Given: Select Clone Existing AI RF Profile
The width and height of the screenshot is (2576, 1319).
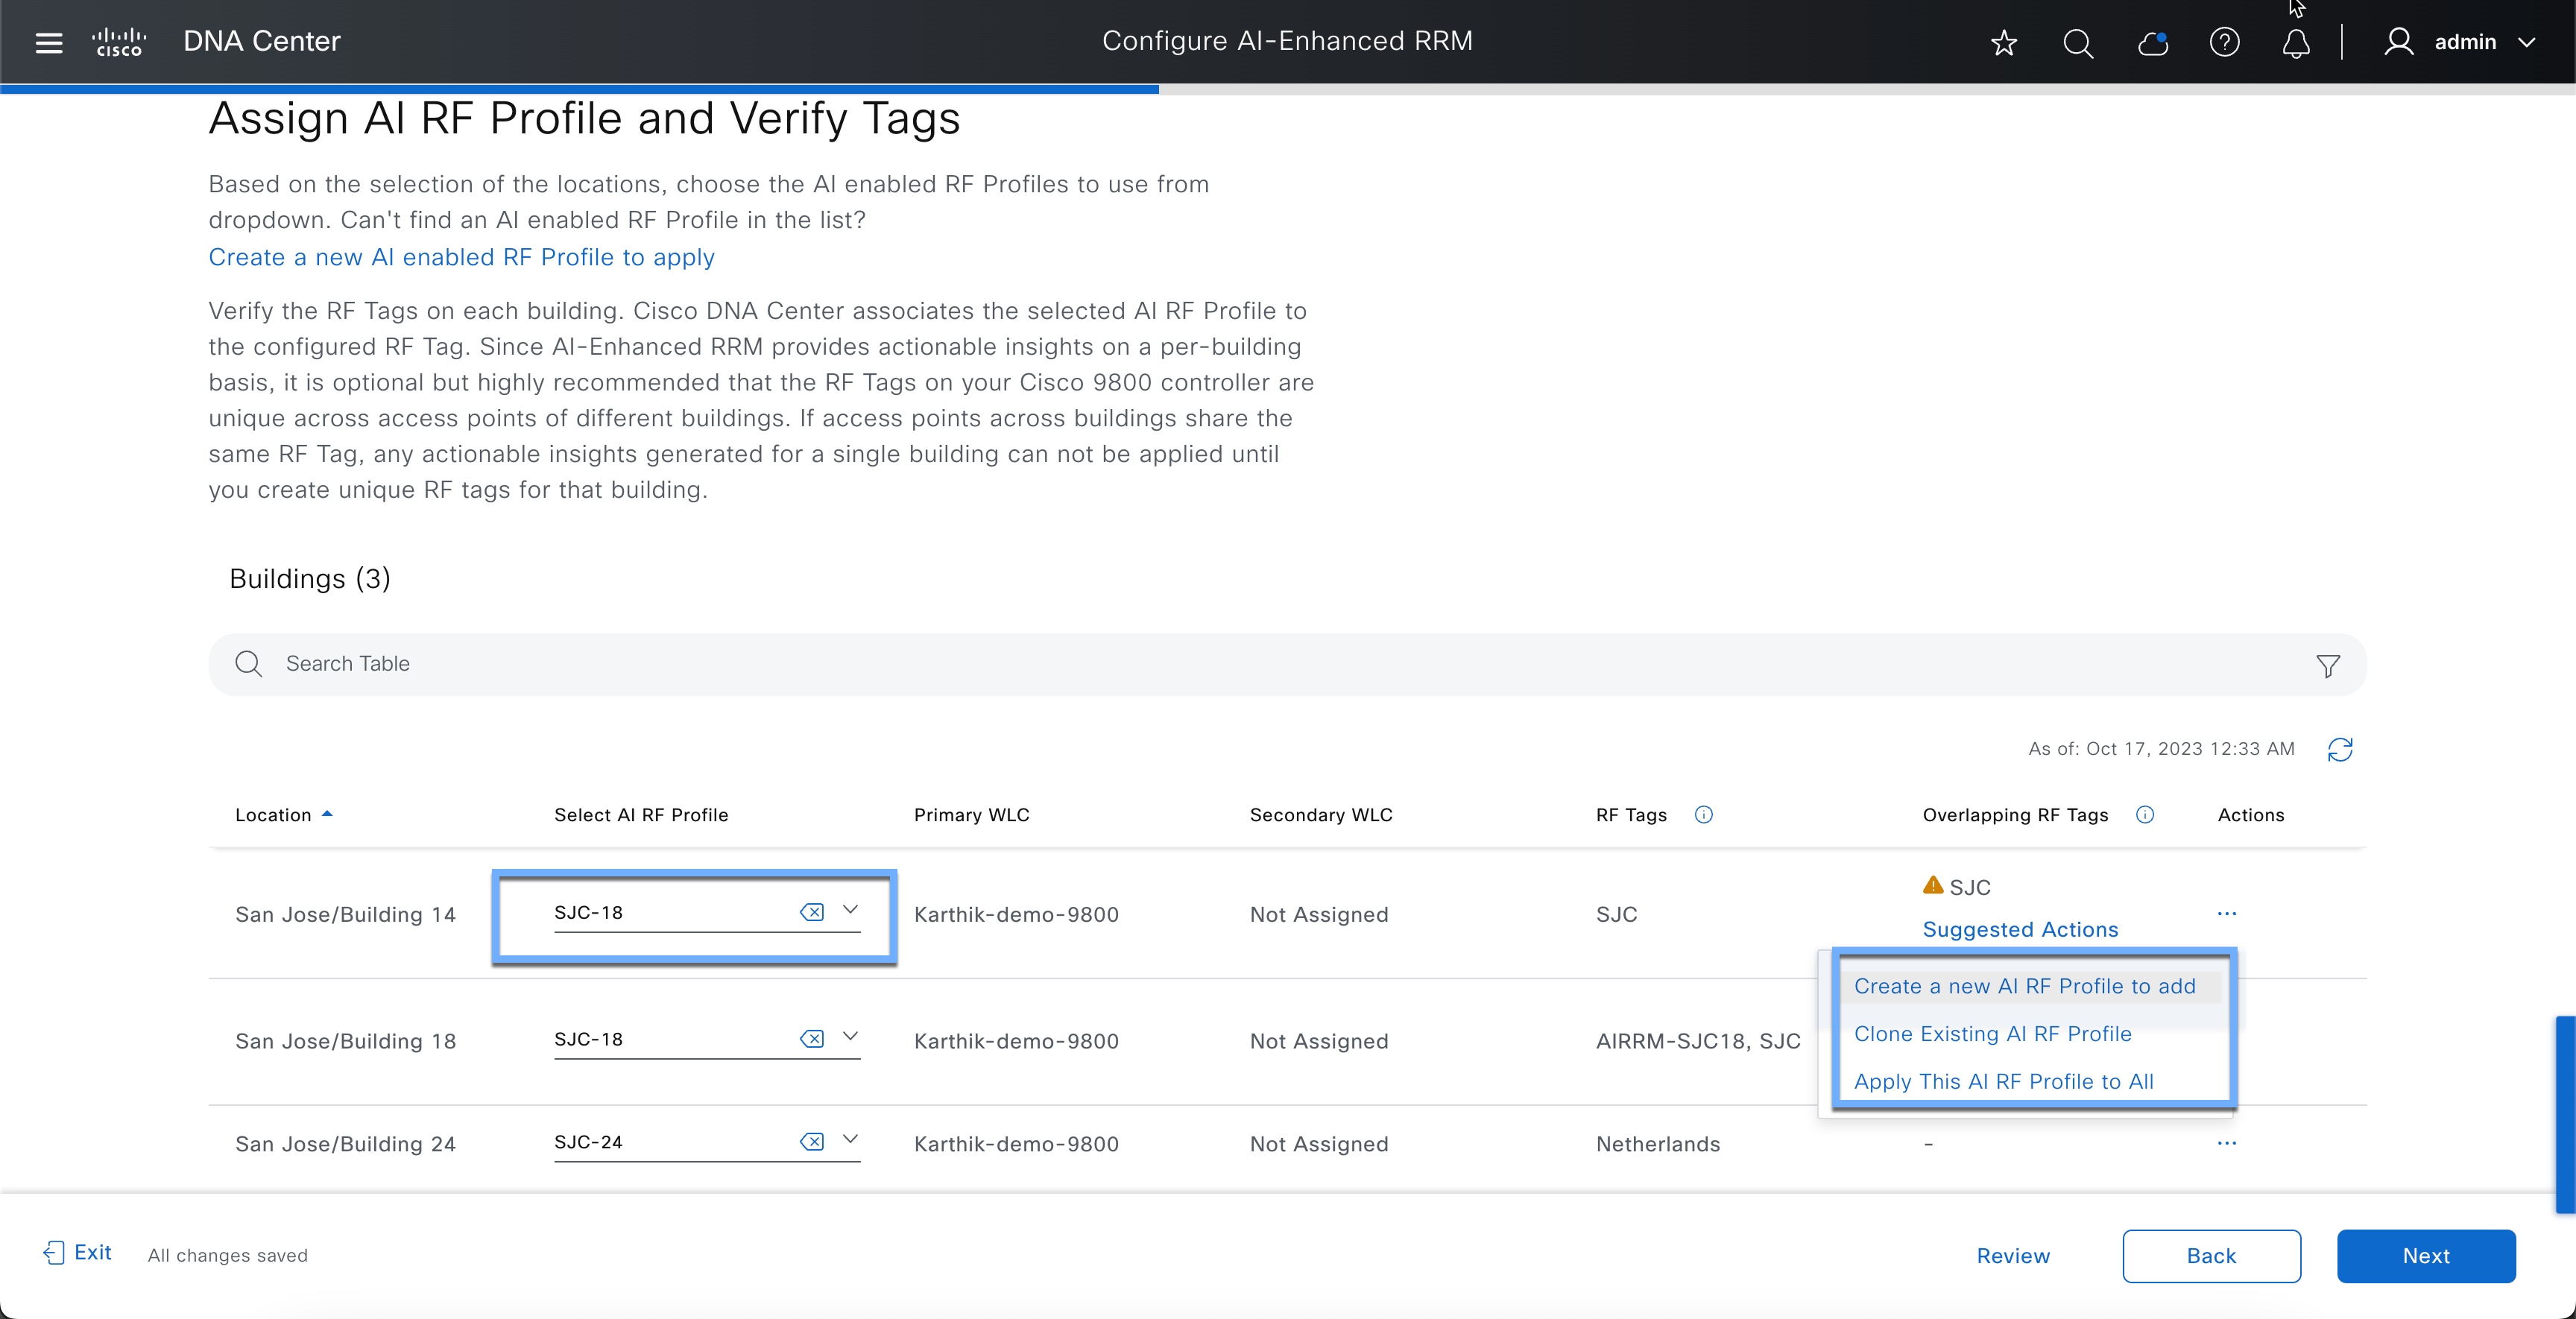Looking at the screenshot, I should pyautogui.click(x=1992, y=1034).
